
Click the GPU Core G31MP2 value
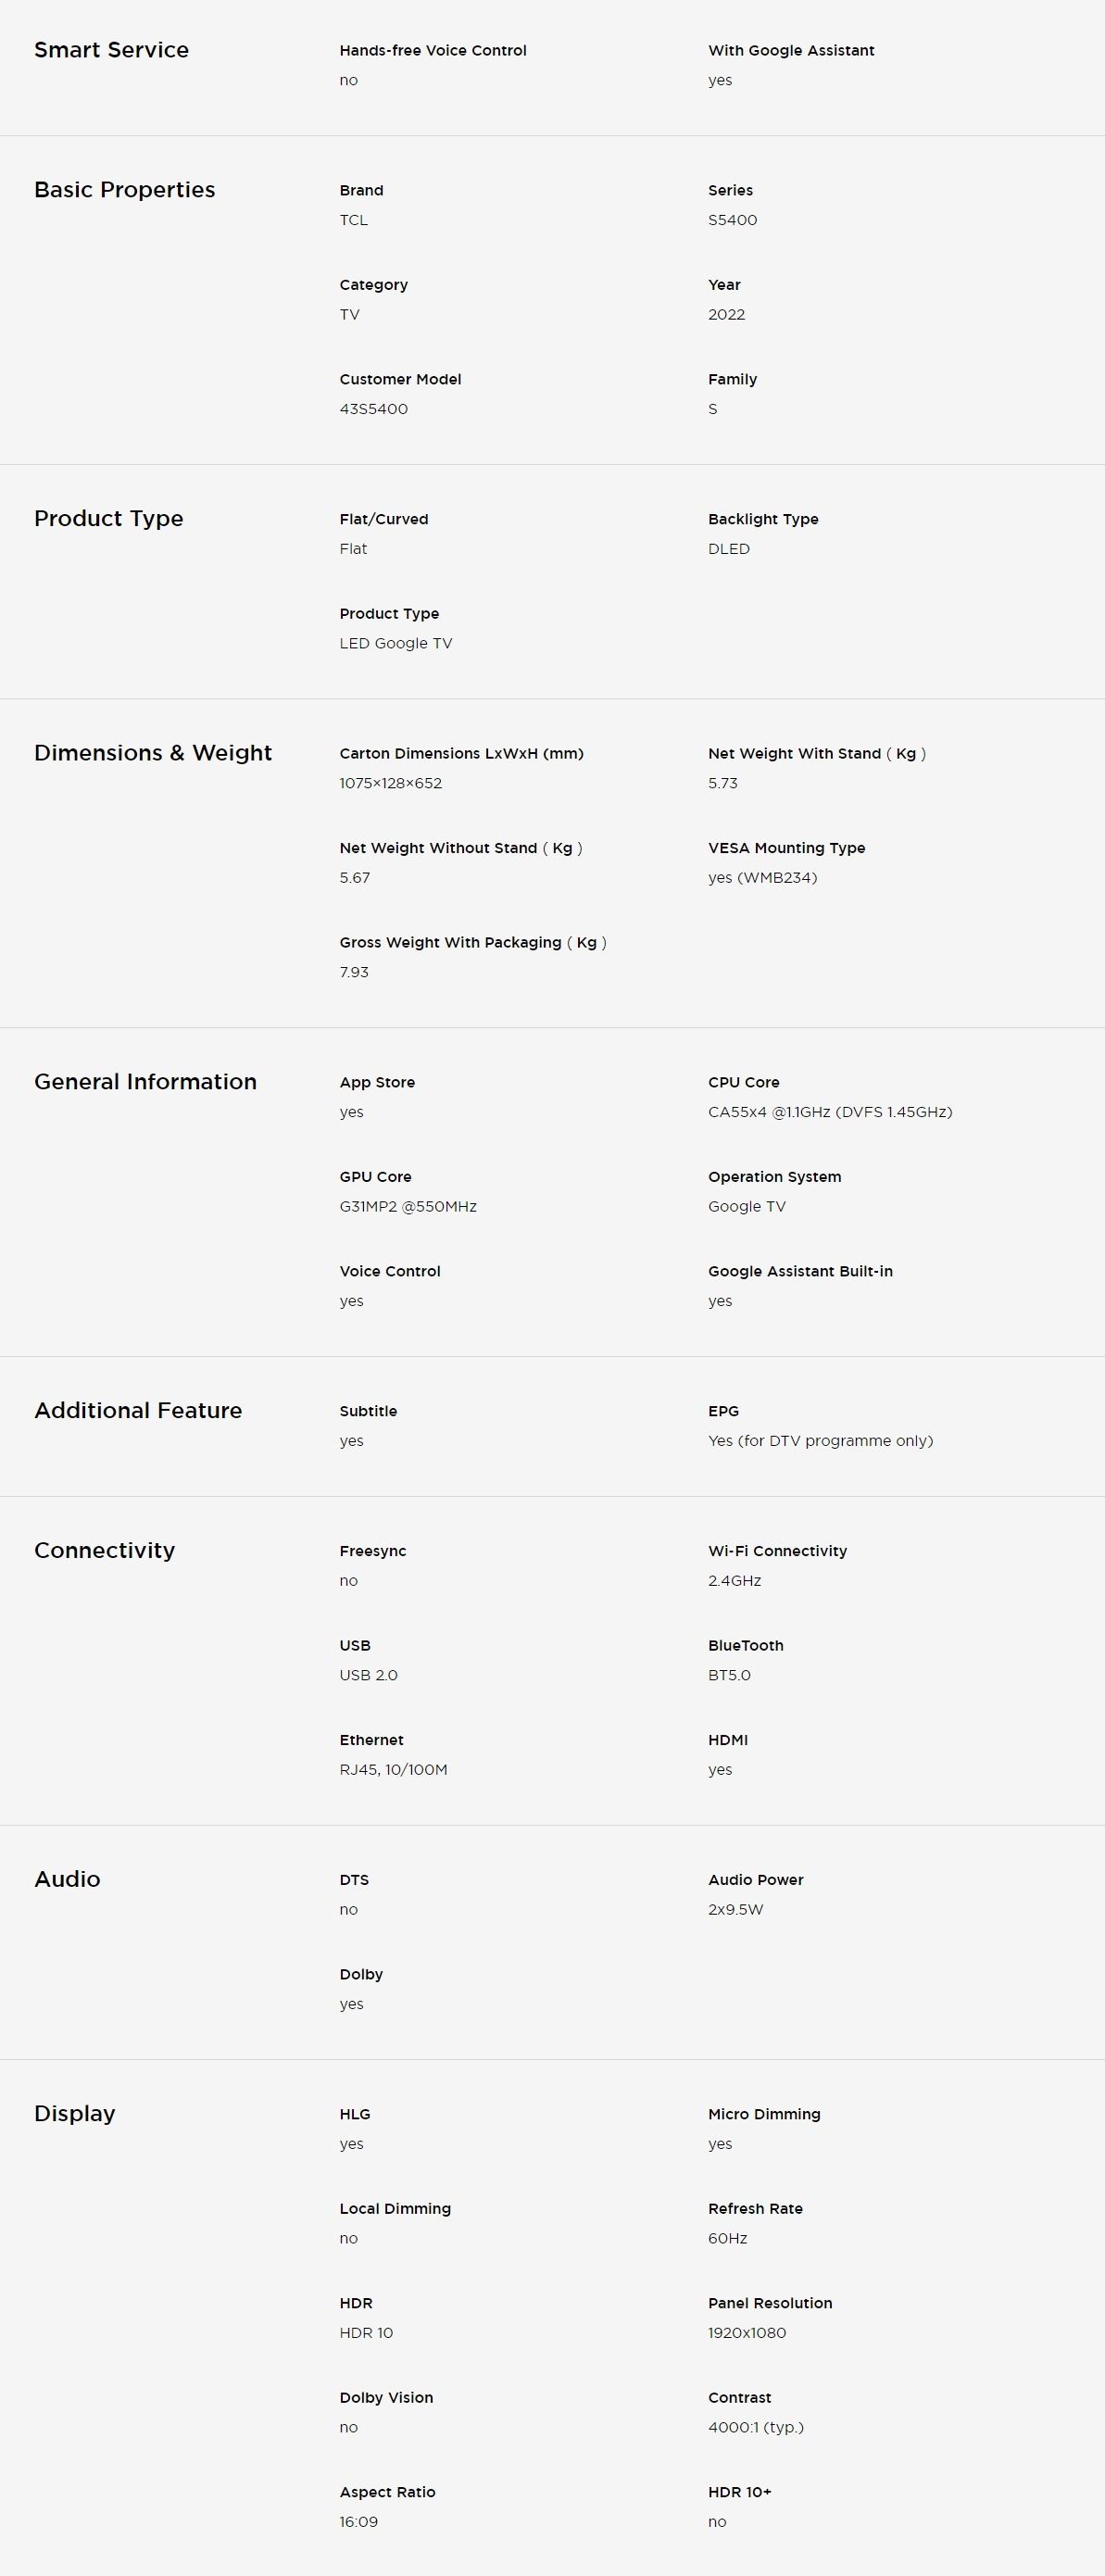tap(407, 1206)
